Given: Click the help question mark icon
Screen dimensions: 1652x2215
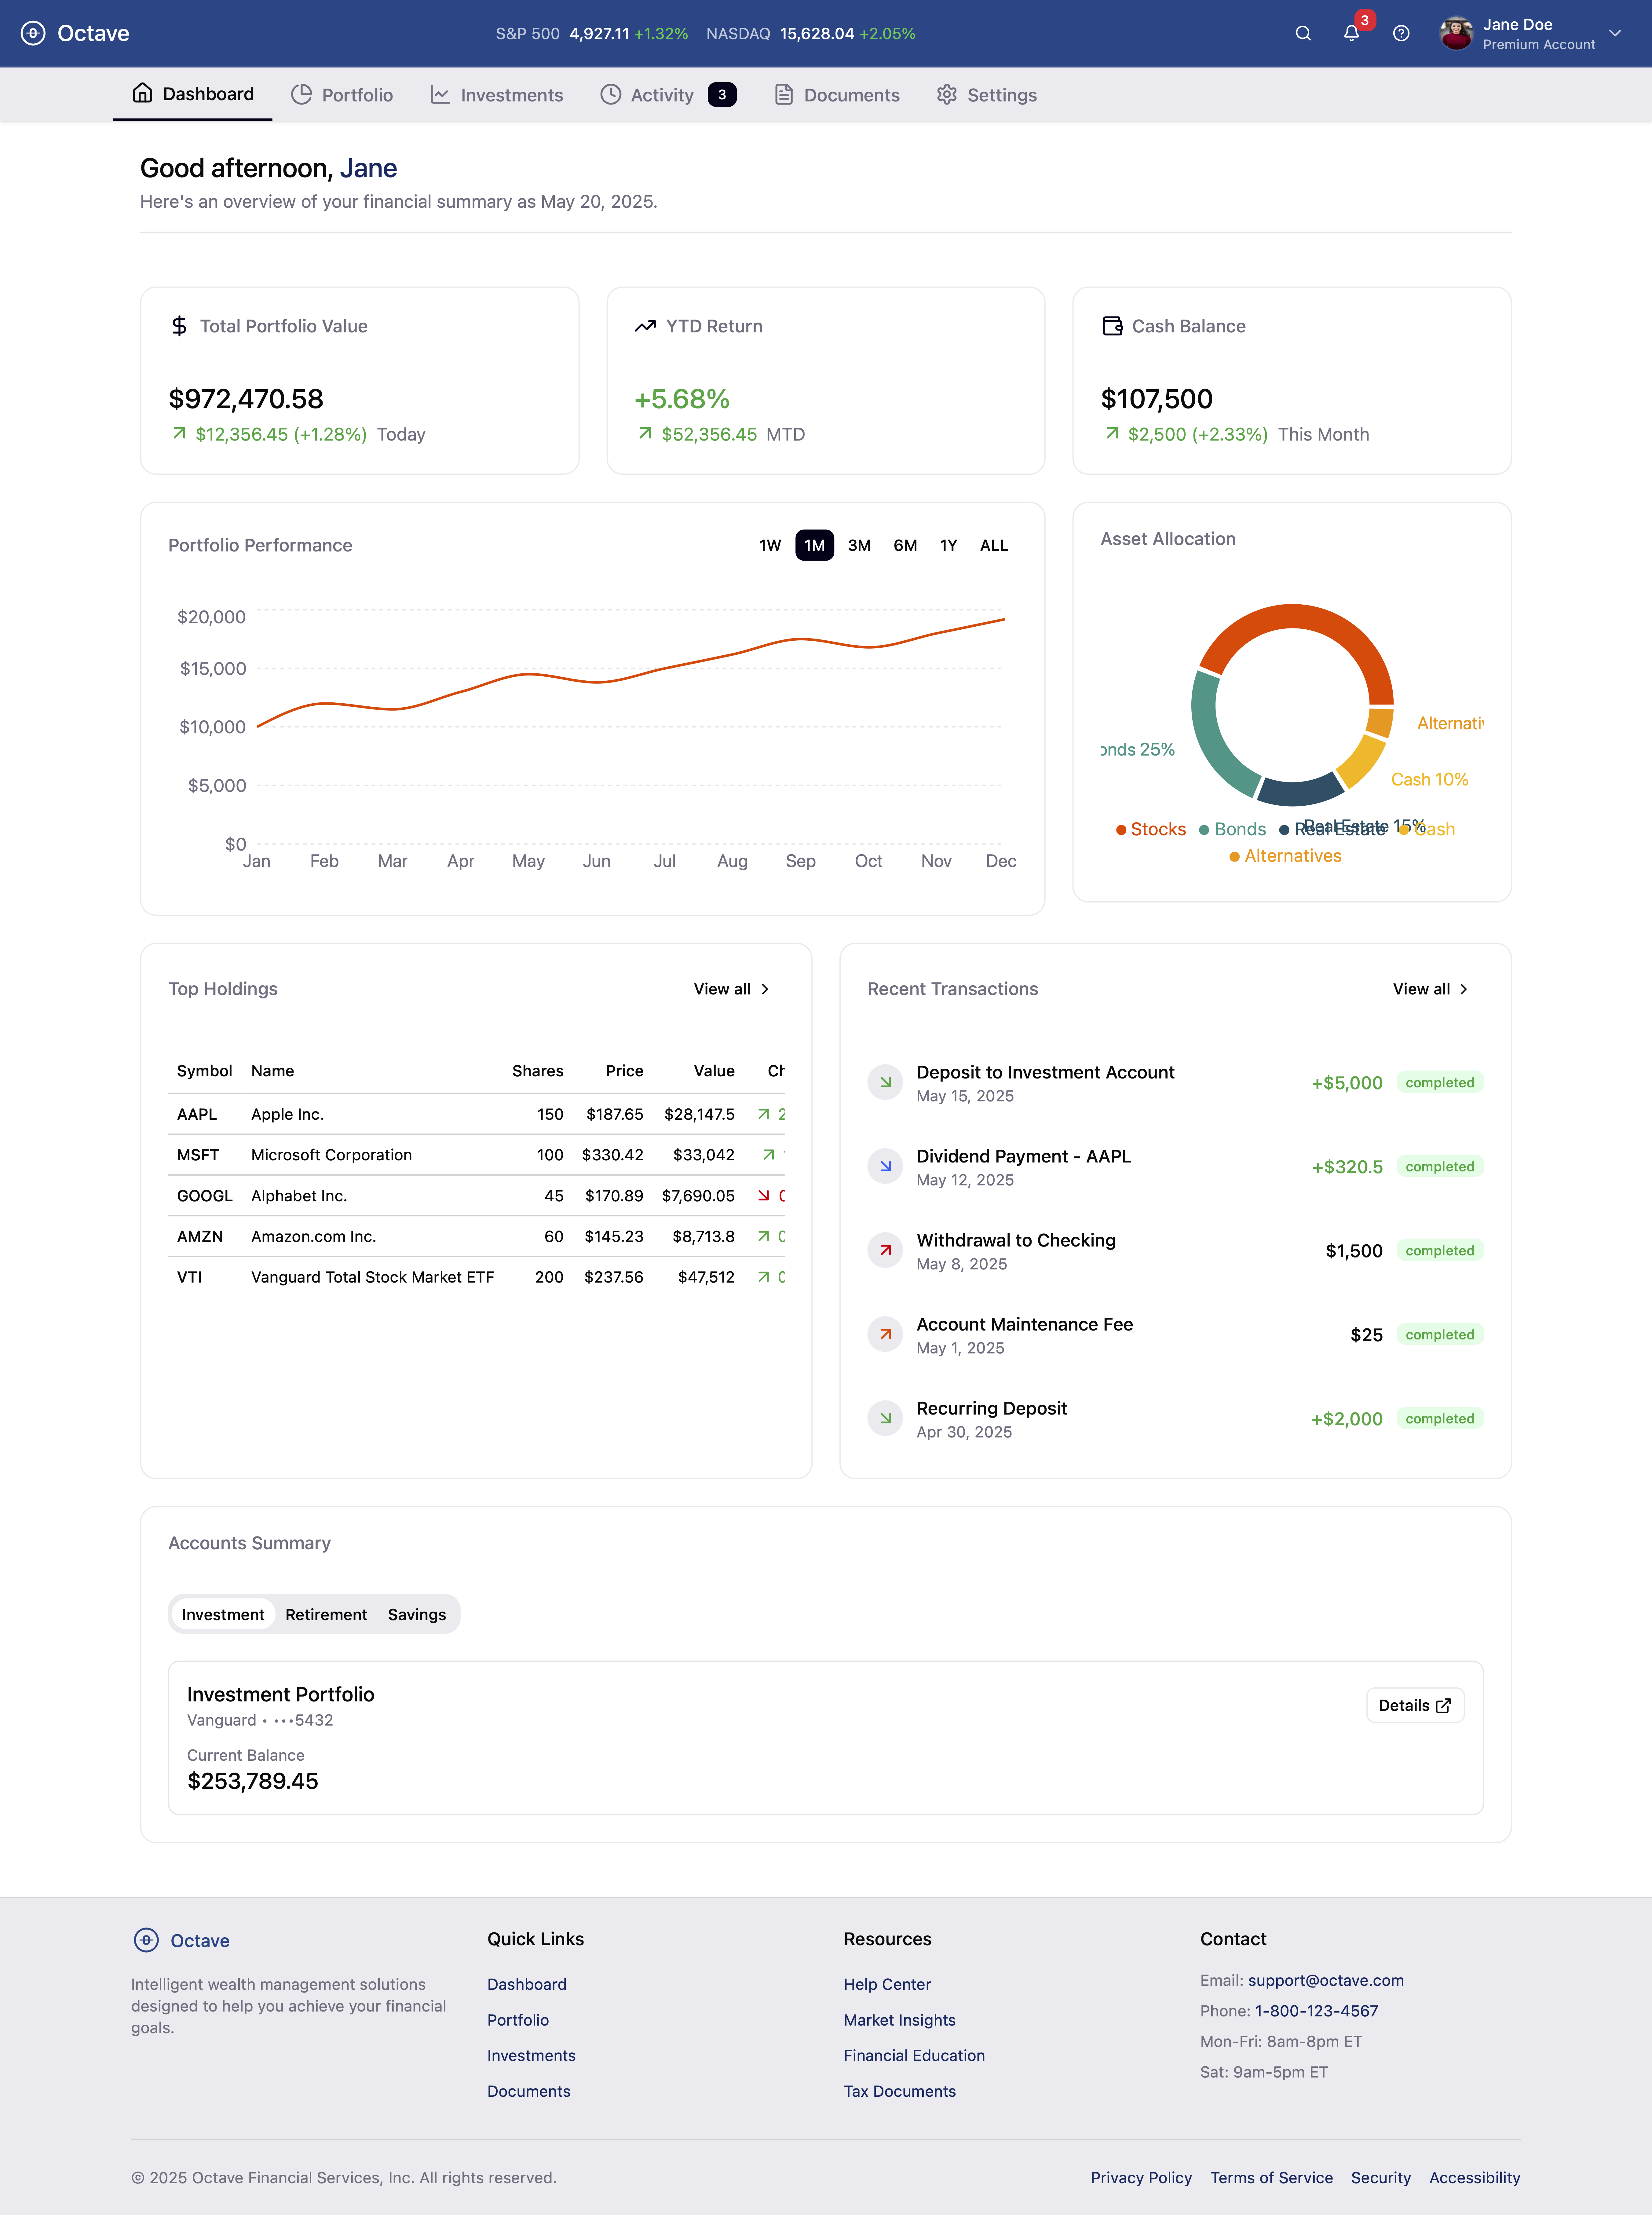Looking at the screenshot, I should (1401, 33).
